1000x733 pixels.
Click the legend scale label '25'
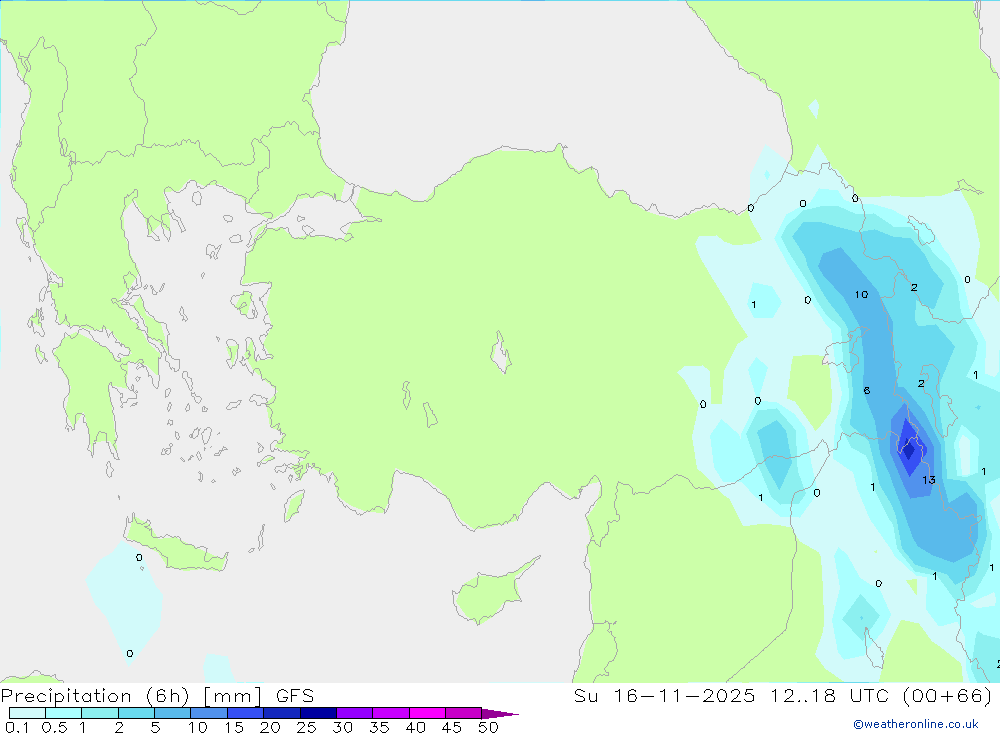click(x=306, y=727)
